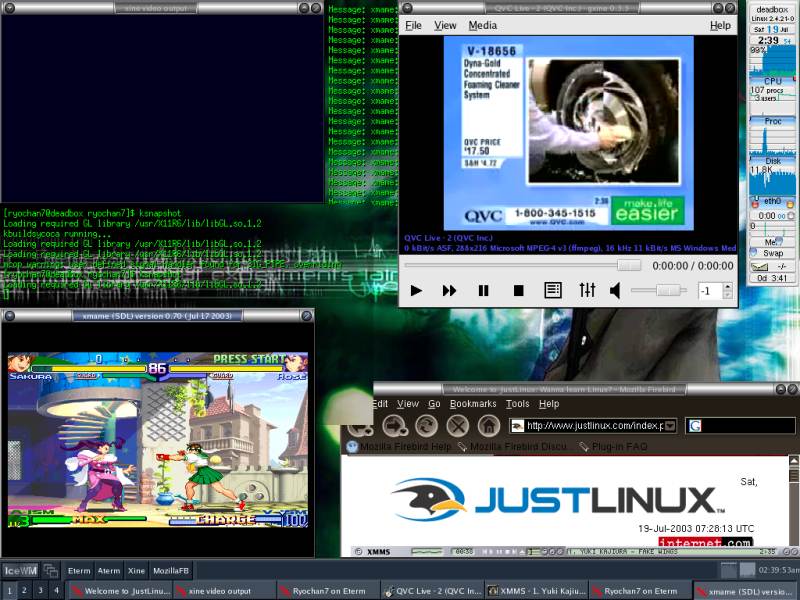The image size is (800, 600).
Task: Click the XMMS elapsed time display
Action: pyautogui.click(x=463, y=552)
